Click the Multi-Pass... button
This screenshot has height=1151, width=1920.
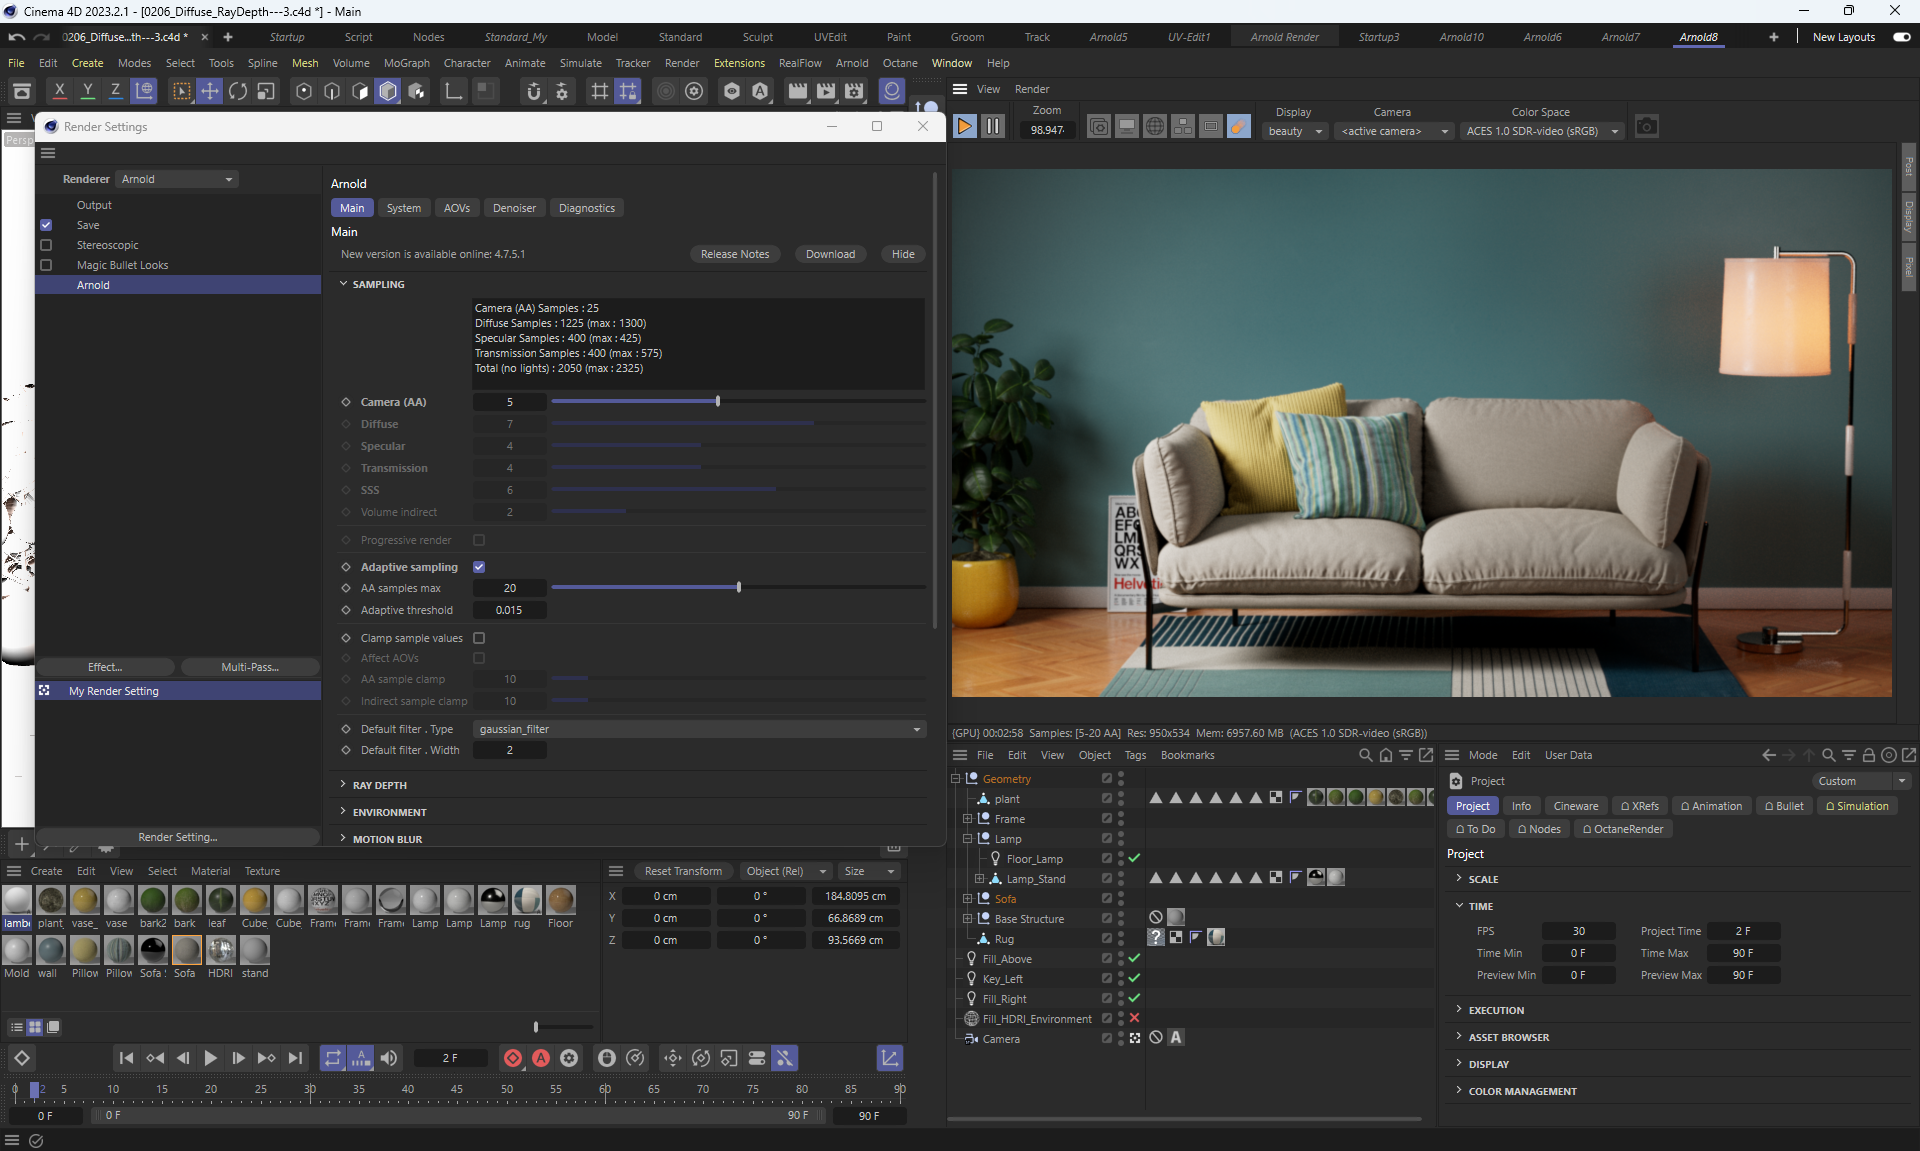(x=250, y=667)
